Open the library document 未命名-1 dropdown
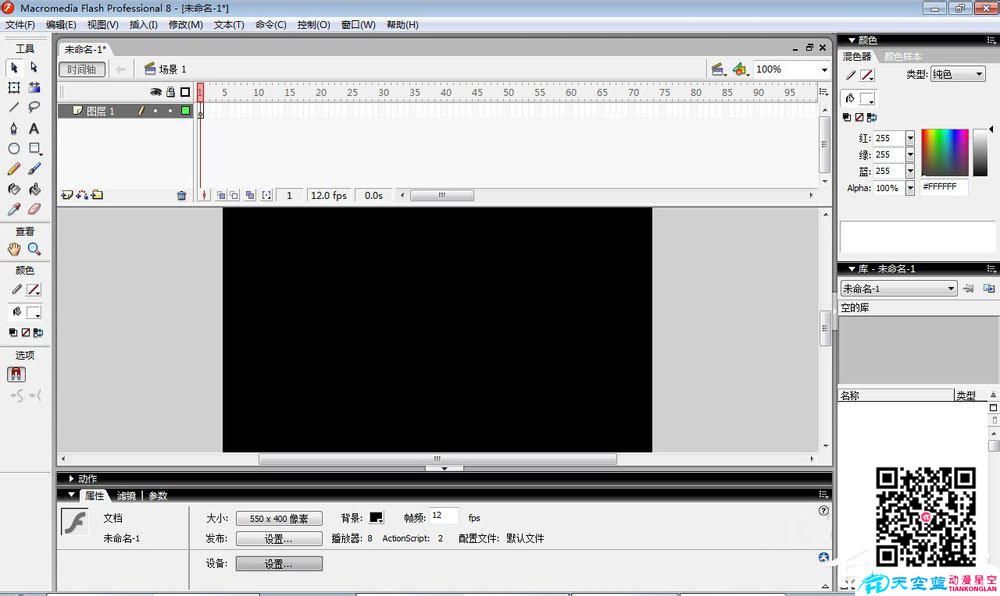 pos(899,289)
